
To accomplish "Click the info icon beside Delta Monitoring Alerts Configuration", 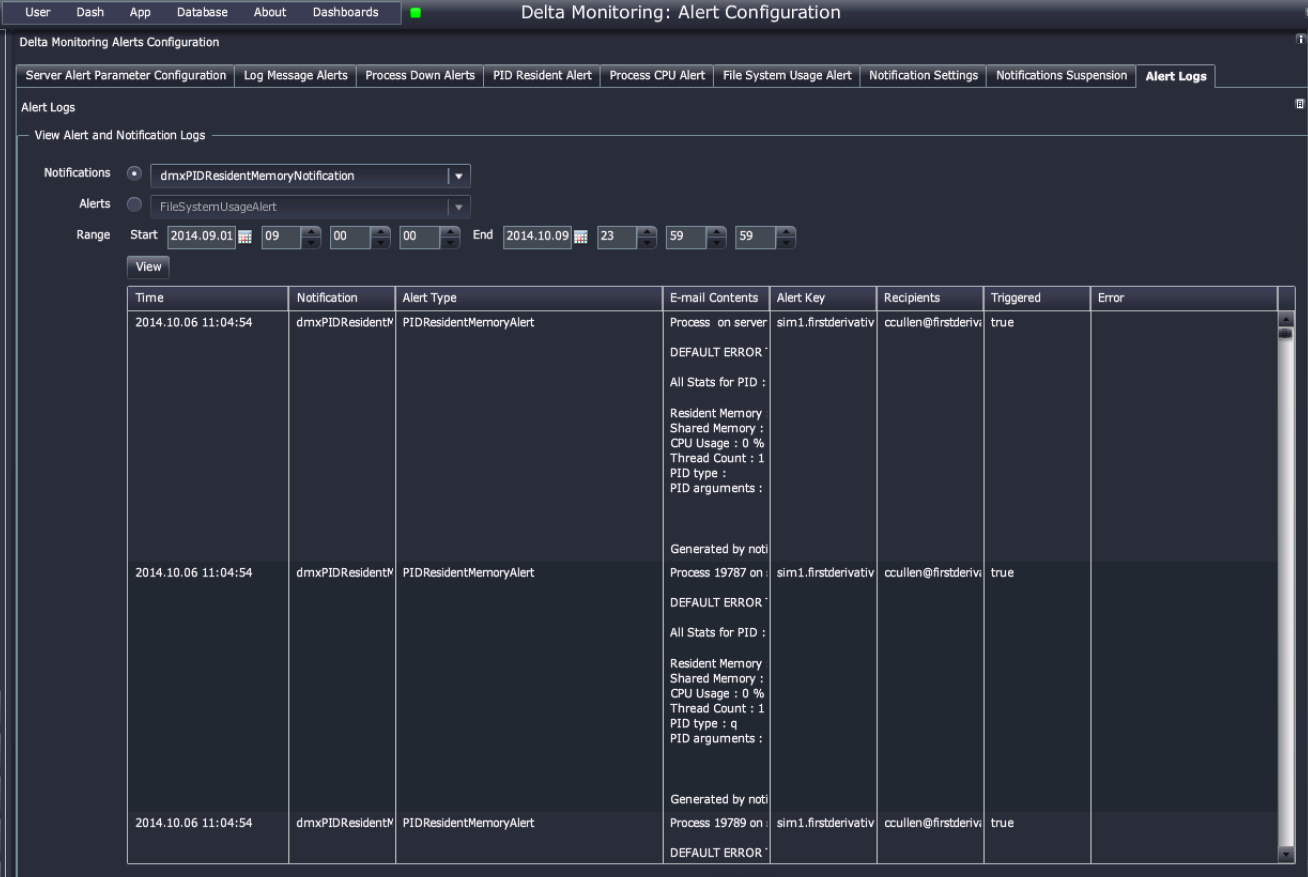I will [x=1301, y=39].
